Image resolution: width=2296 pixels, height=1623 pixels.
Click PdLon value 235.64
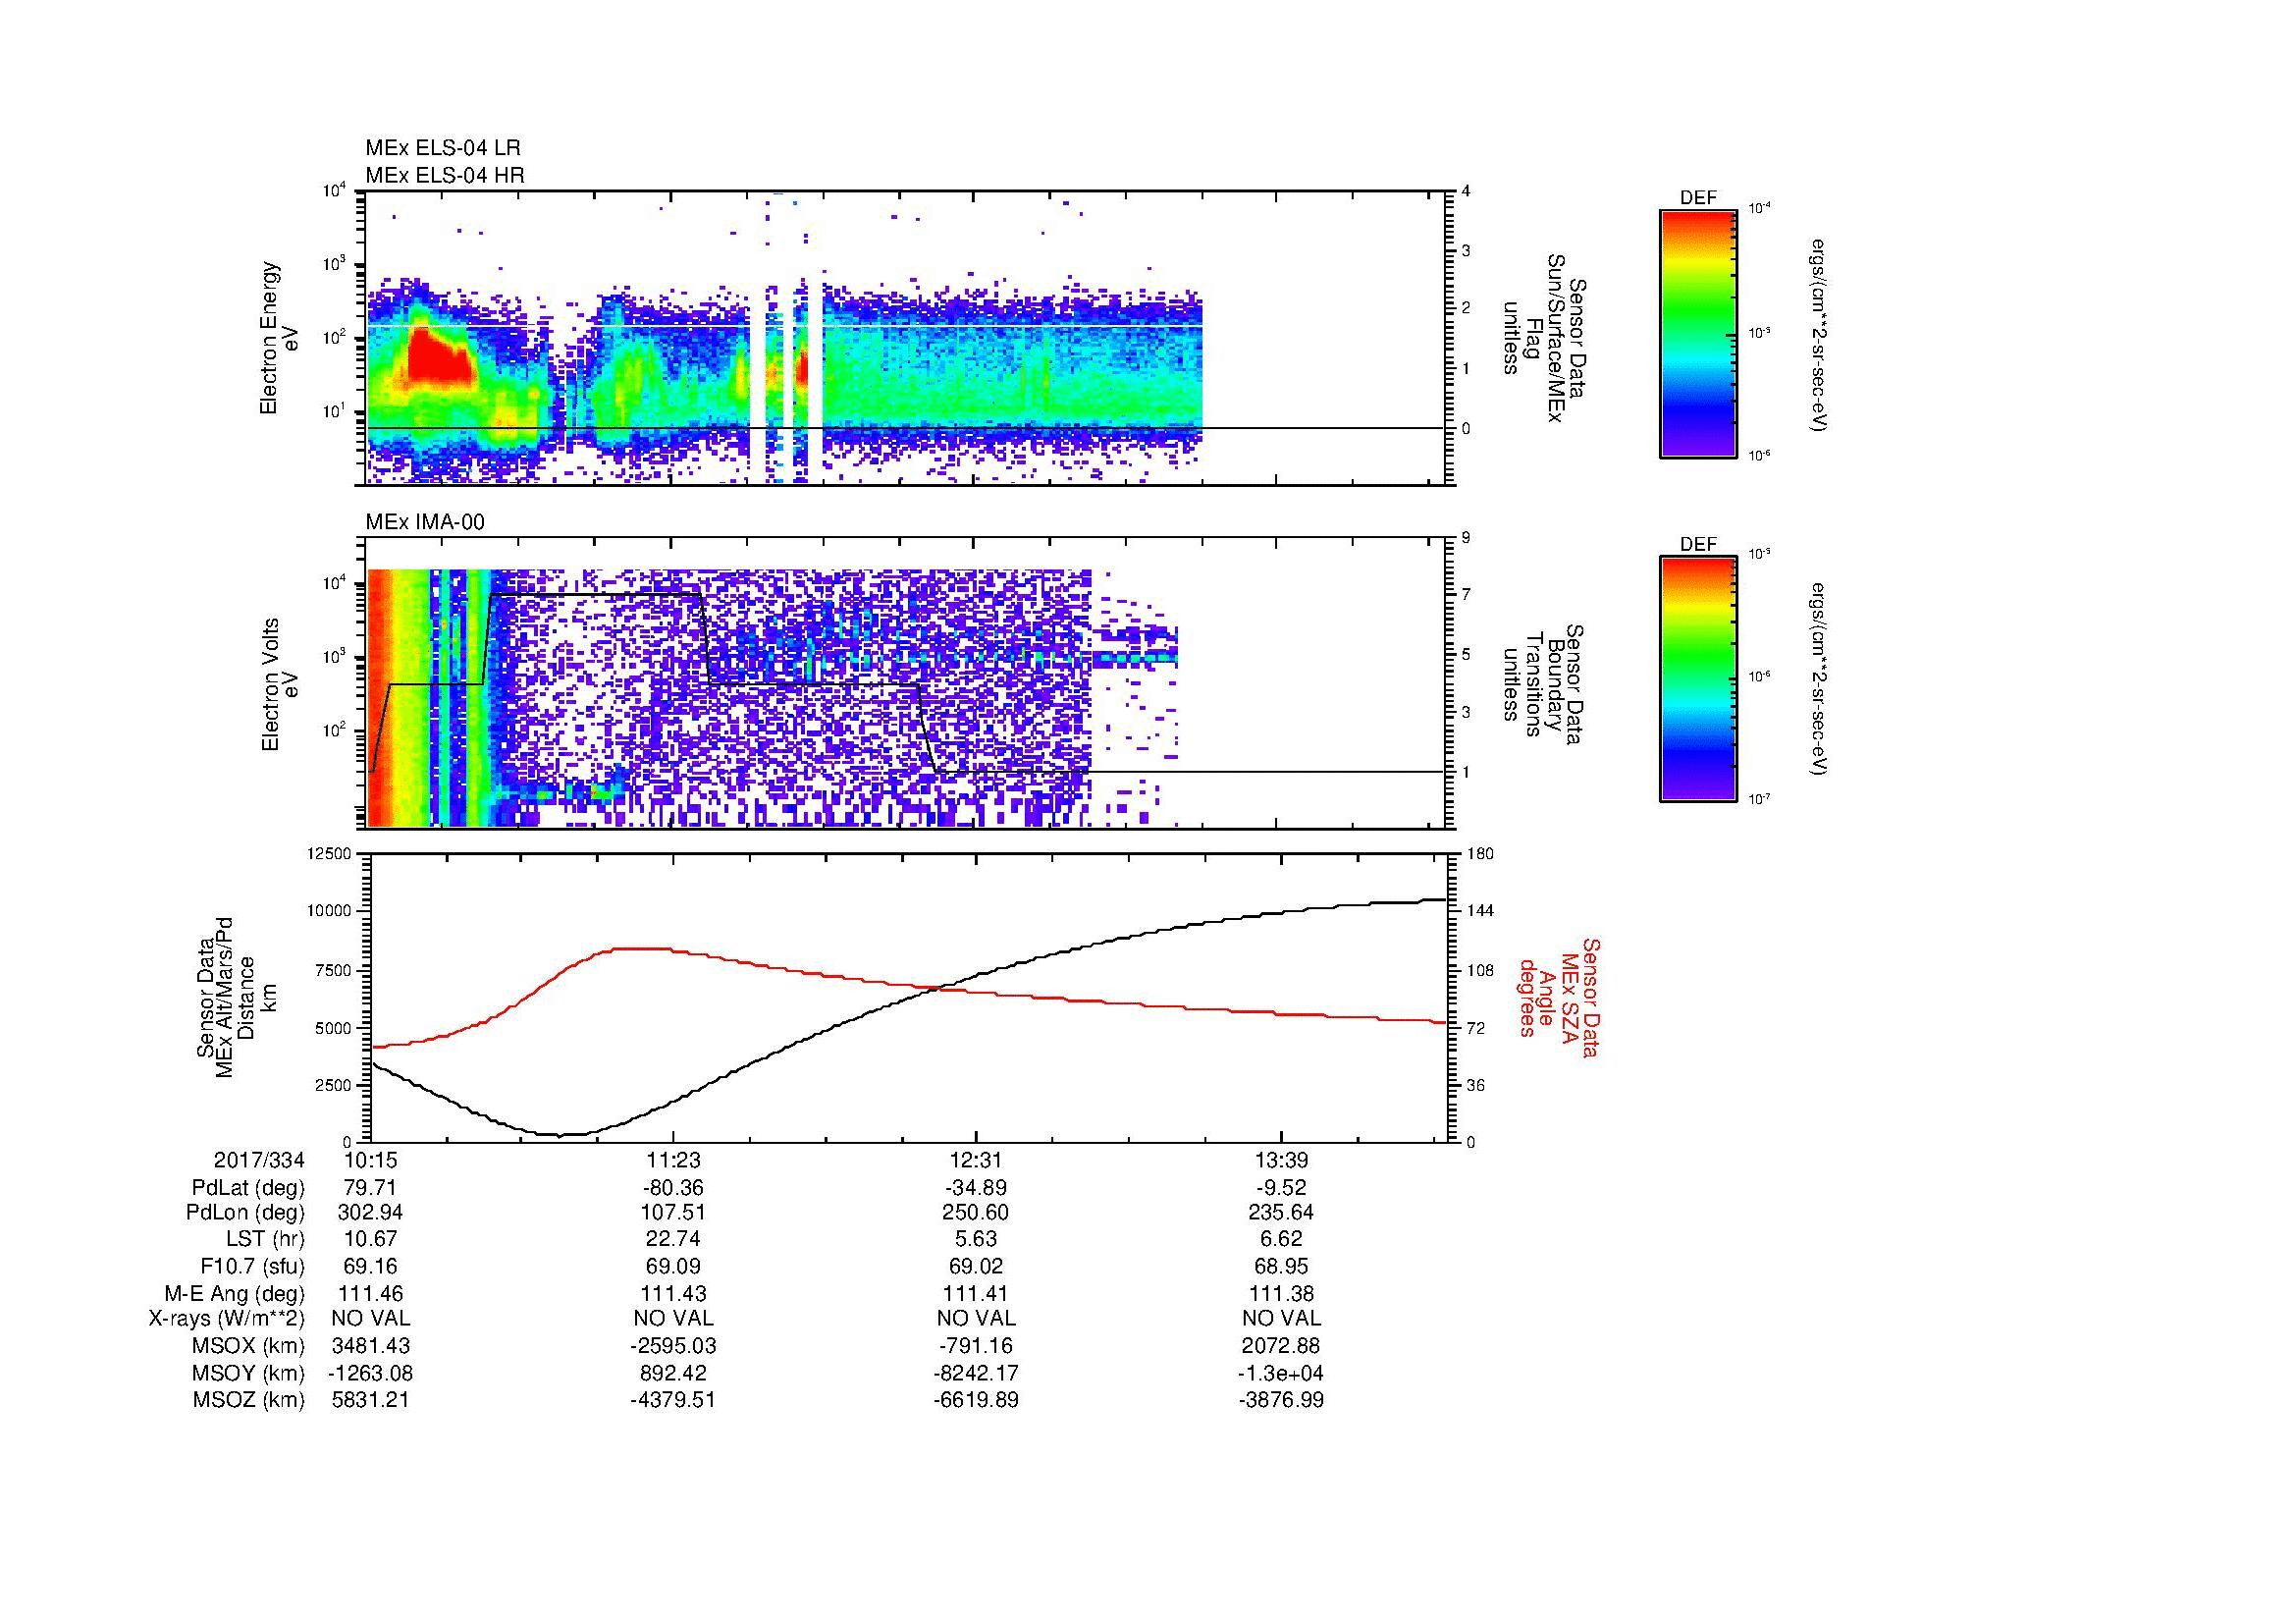click(1281, 1213)
